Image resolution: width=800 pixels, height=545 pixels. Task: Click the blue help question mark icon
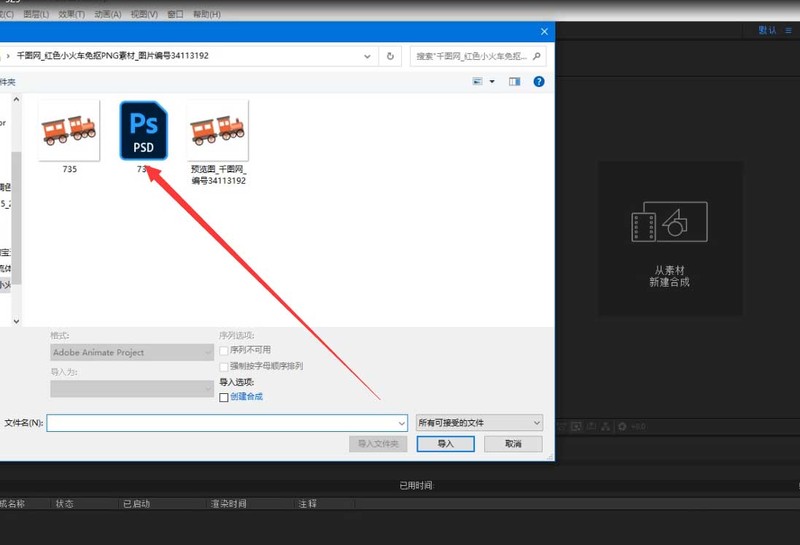click(x=539, y=82)
